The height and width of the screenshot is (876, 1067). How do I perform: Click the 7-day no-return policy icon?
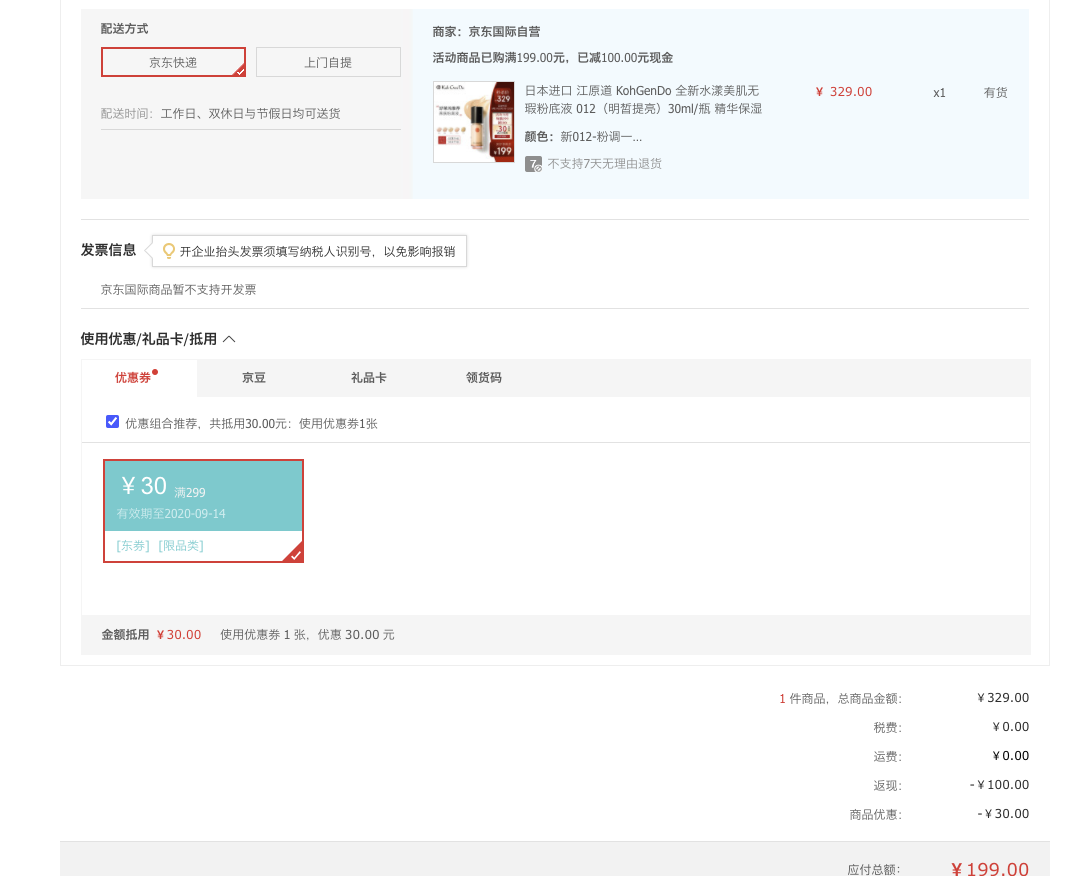[533, 164]
